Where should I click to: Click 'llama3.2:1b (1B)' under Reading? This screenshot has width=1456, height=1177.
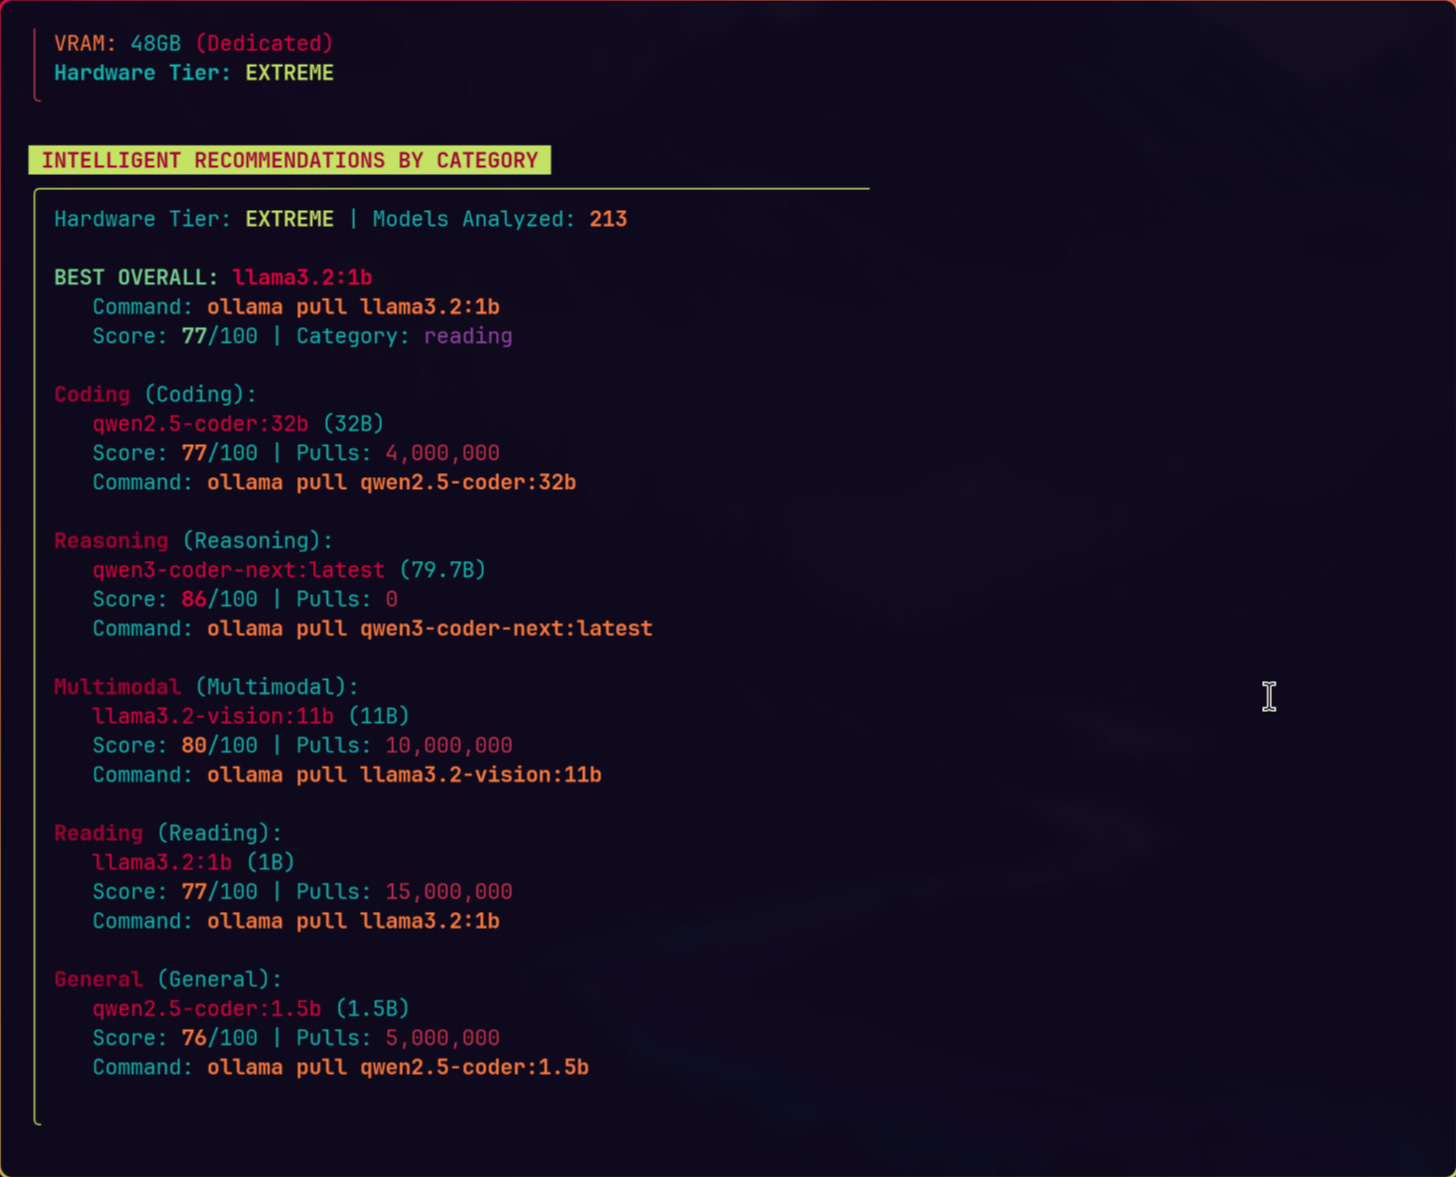point(194,862)
